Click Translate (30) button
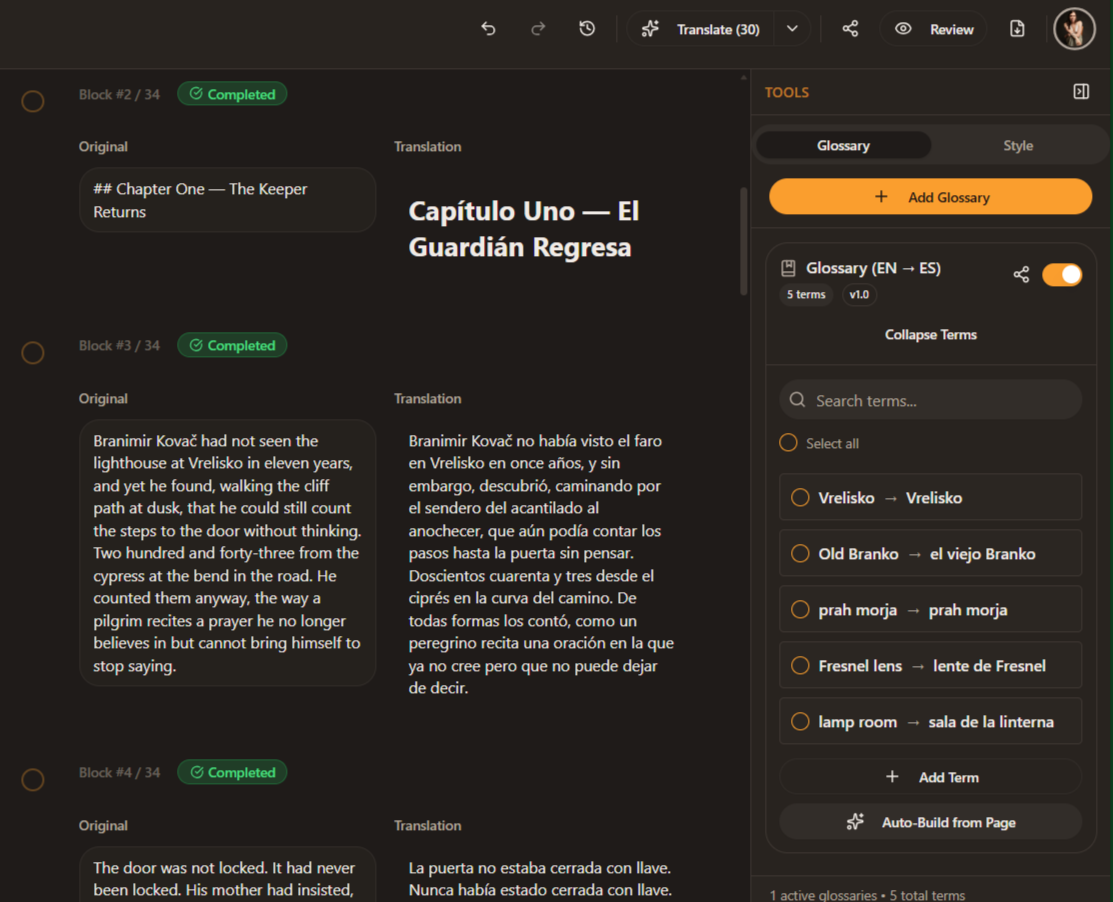This screenshot has height=902, width=1113. (701, 29)
